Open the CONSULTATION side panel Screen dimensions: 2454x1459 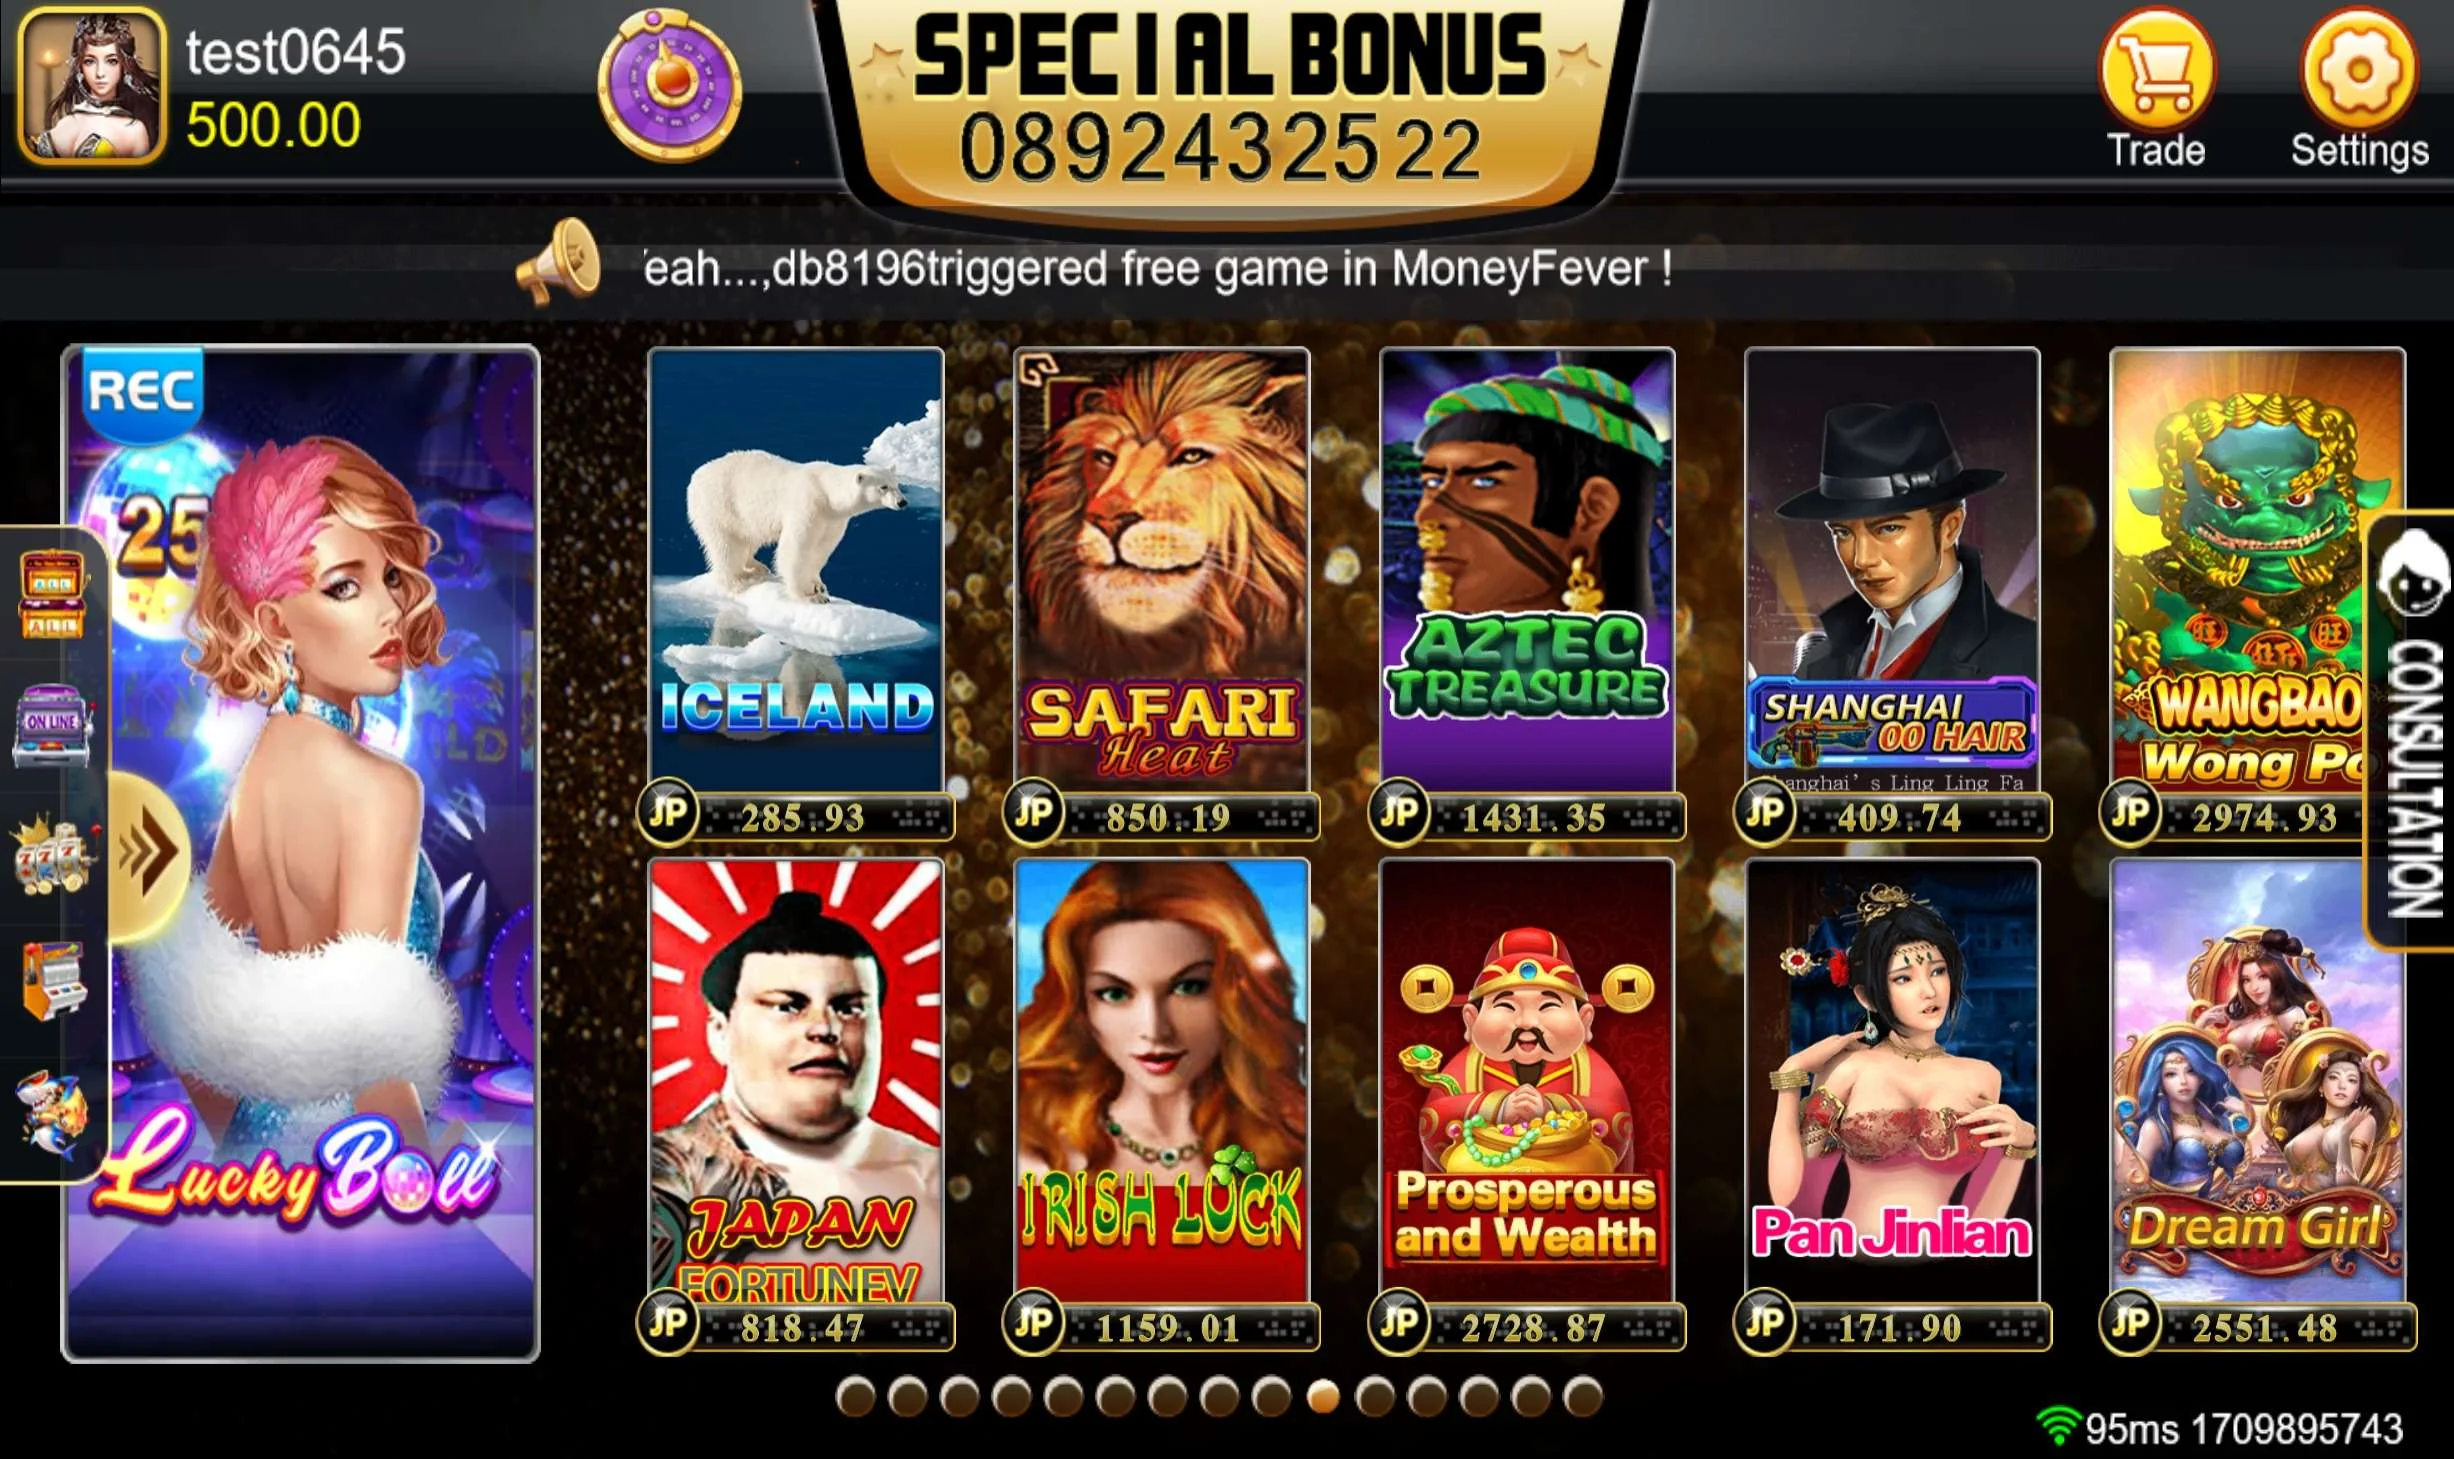click(x=2411, y=730)
